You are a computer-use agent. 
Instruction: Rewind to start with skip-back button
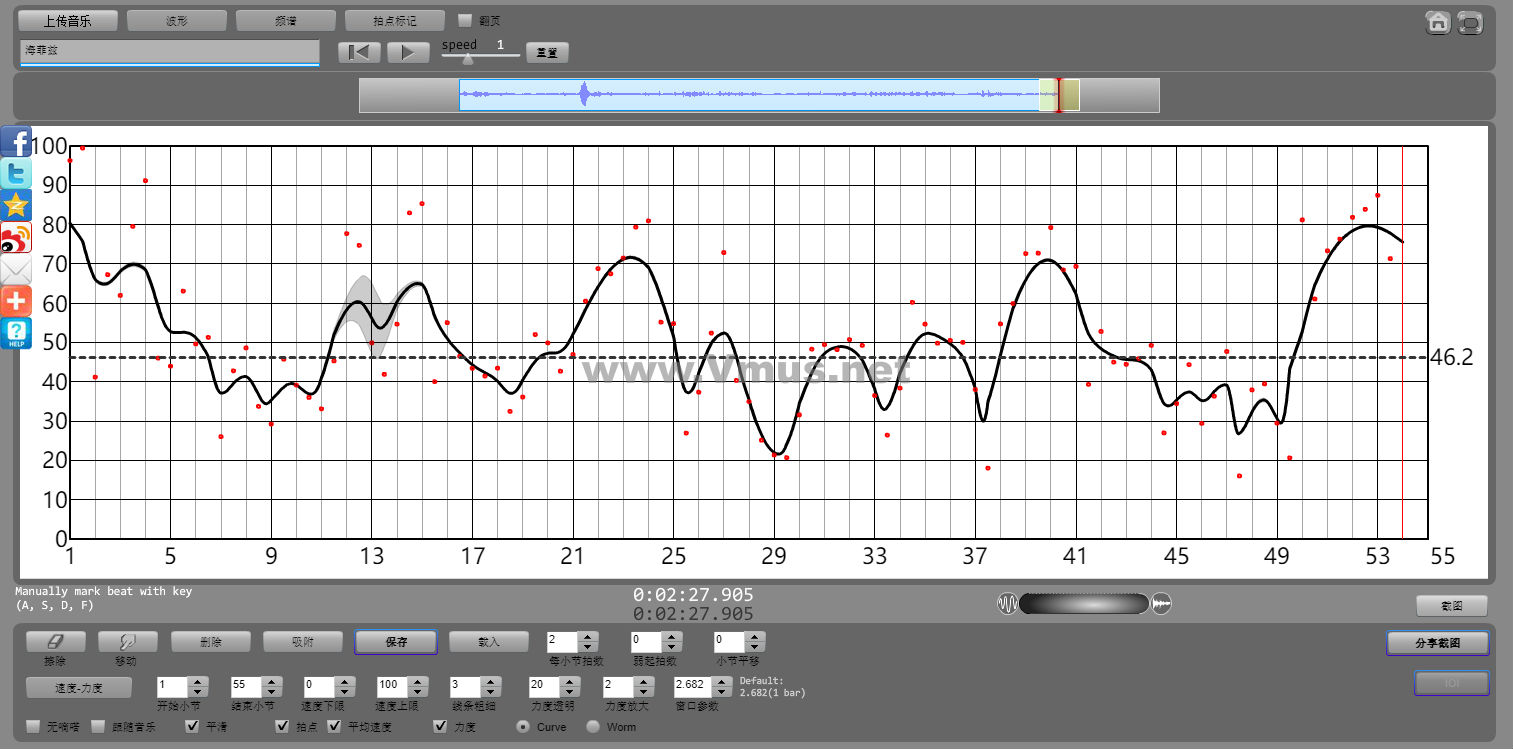tap(359, 52)
